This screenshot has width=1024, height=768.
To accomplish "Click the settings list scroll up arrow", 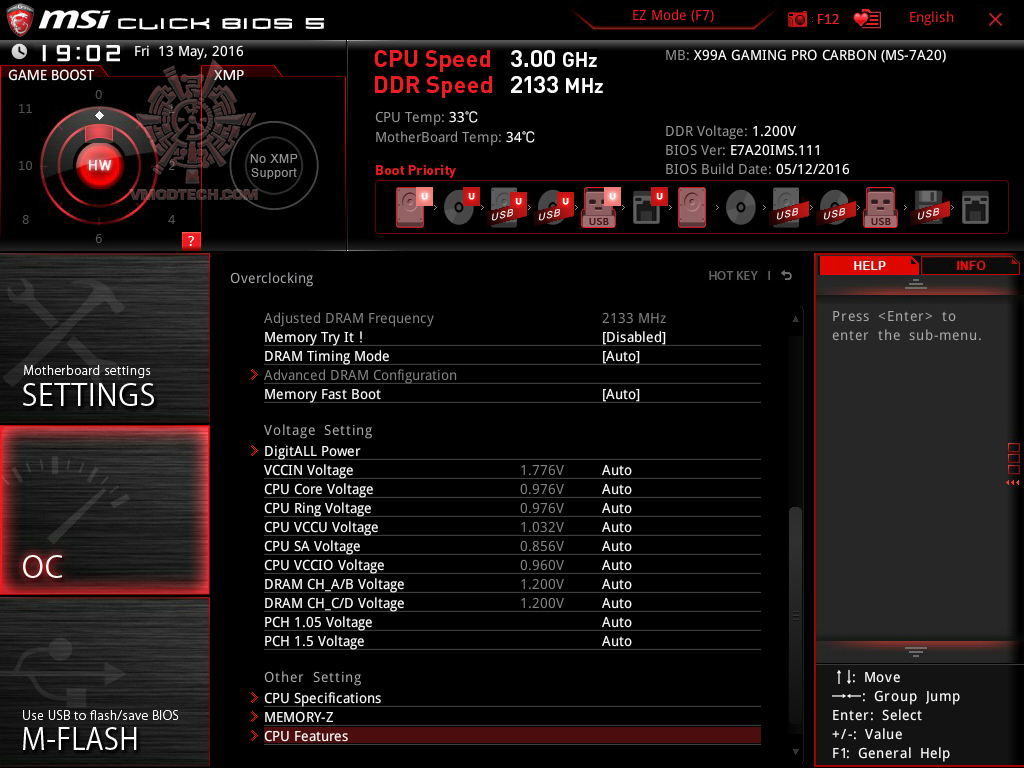I will coord(795,319).
